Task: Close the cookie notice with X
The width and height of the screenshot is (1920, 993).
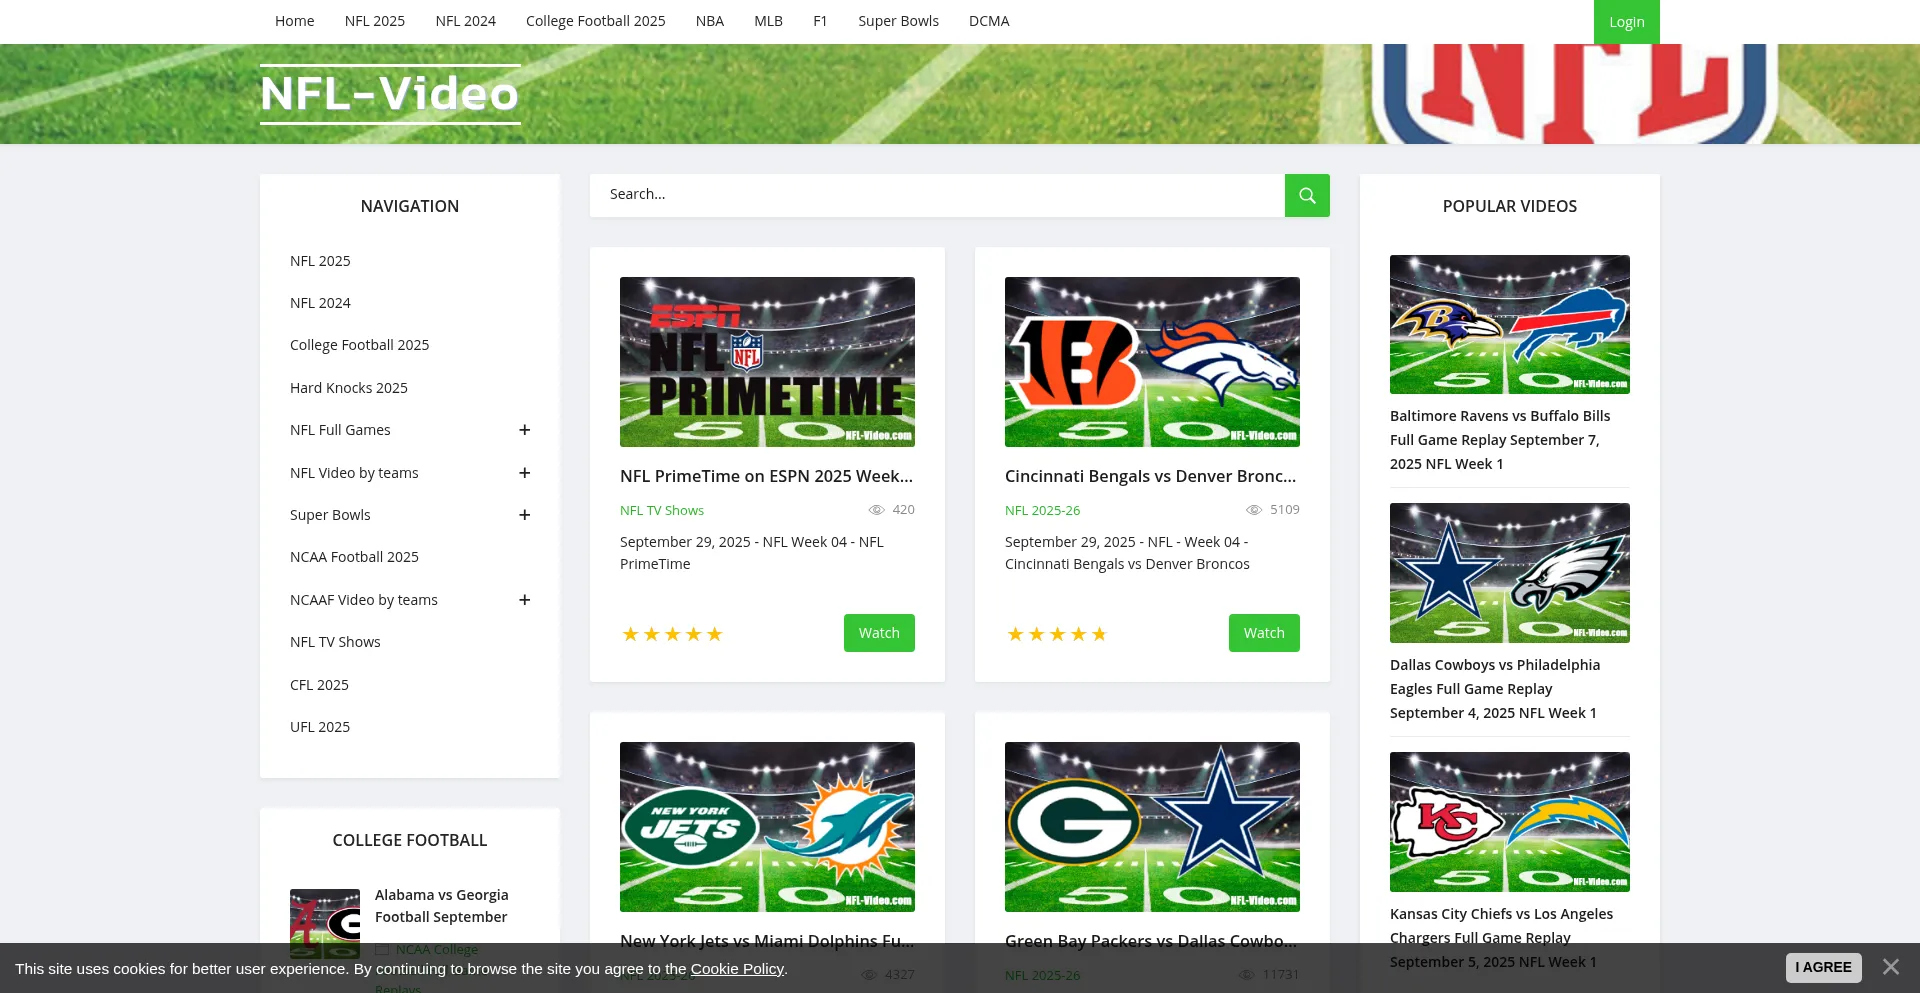Action: [1890, 967]
